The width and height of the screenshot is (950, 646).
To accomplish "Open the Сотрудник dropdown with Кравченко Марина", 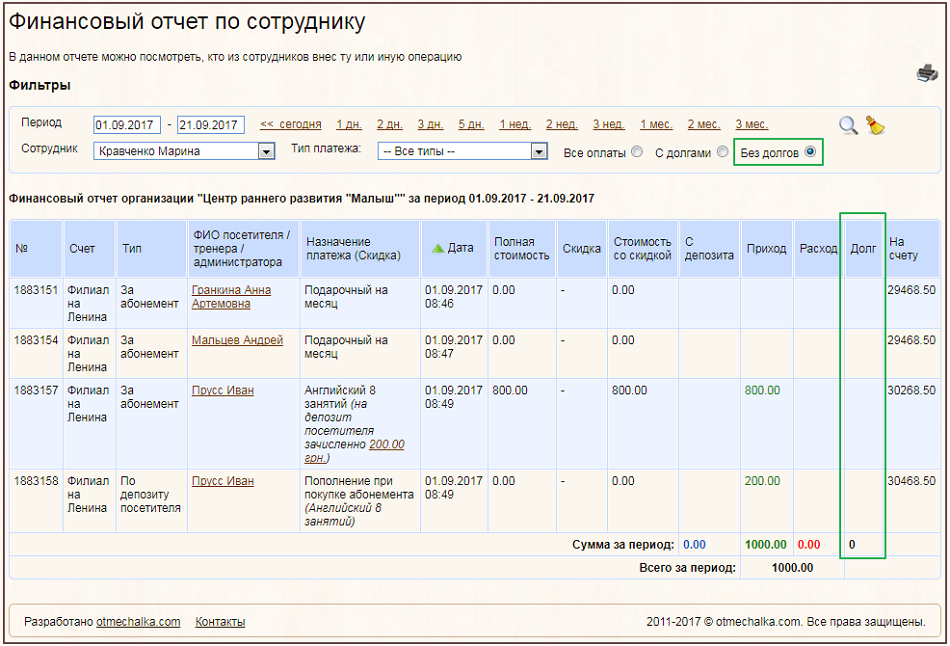I will tap(184, 152).
